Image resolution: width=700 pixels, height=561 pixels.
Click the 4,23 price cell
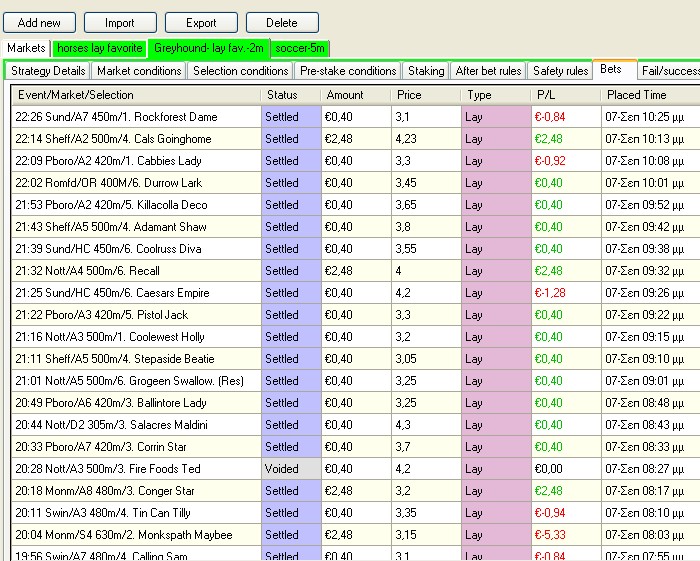tap(426, 139)
